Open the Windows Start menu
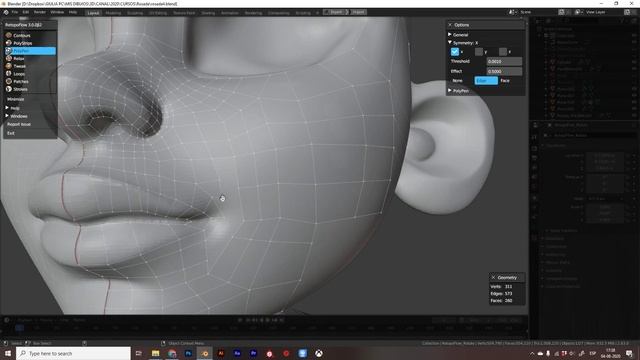 (8, 353)
